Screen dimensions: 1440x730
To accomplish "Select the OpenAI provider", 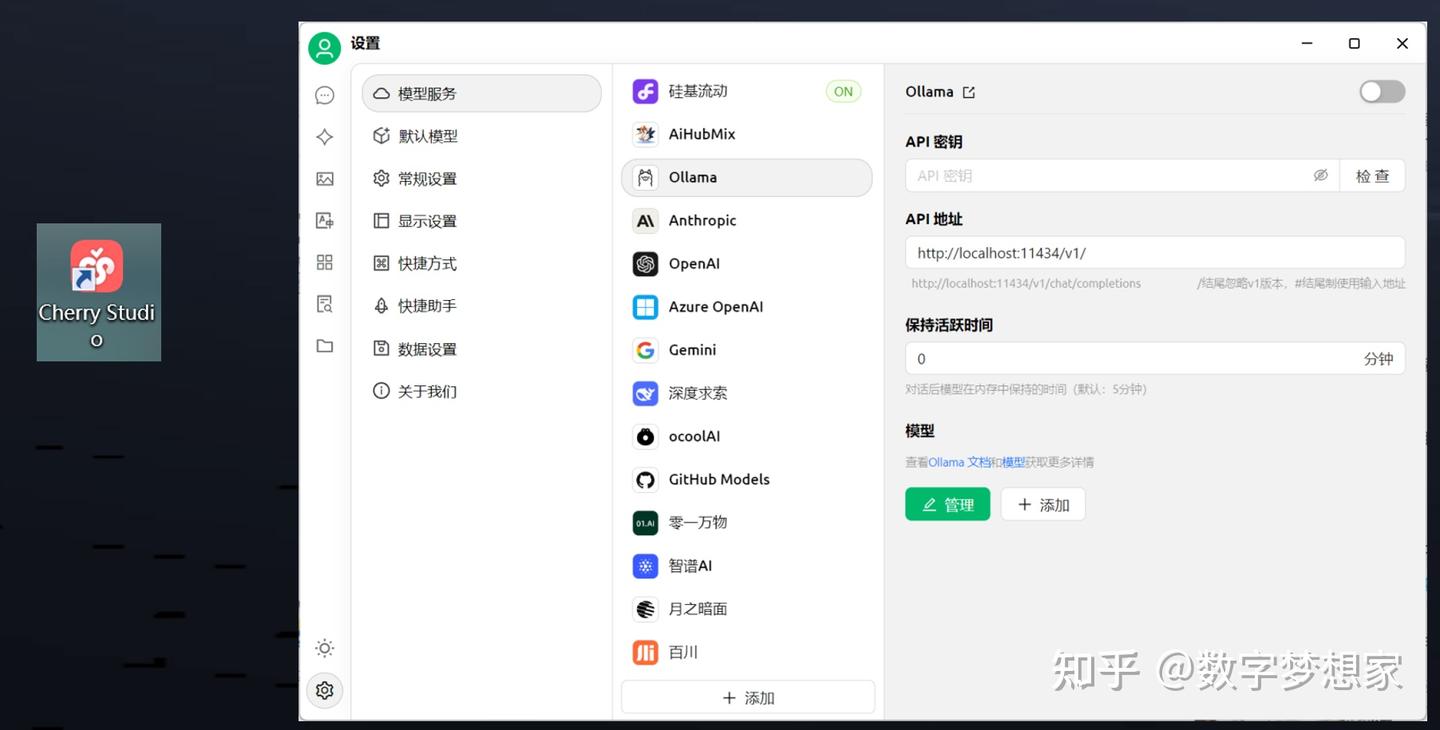I will pos(746,264).
